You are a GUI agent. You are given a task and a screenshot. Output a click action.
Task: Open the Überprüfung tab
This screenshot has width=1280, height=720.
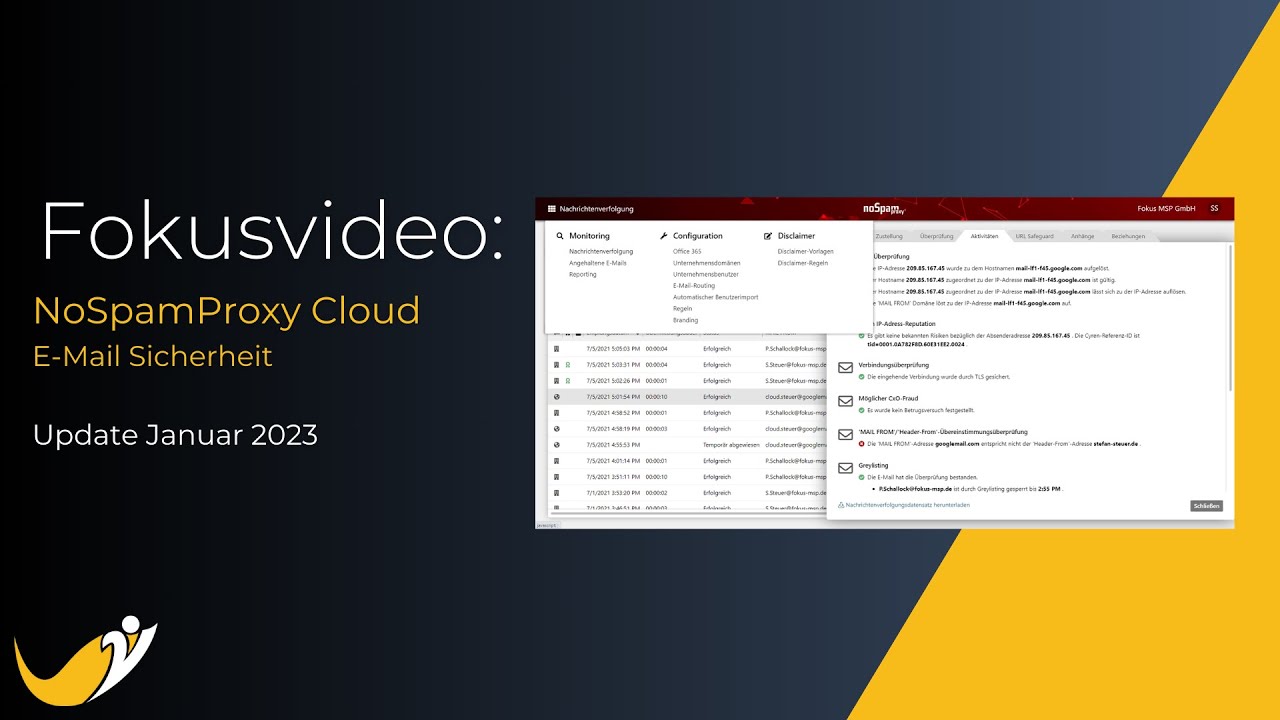(x=937, y=236)
